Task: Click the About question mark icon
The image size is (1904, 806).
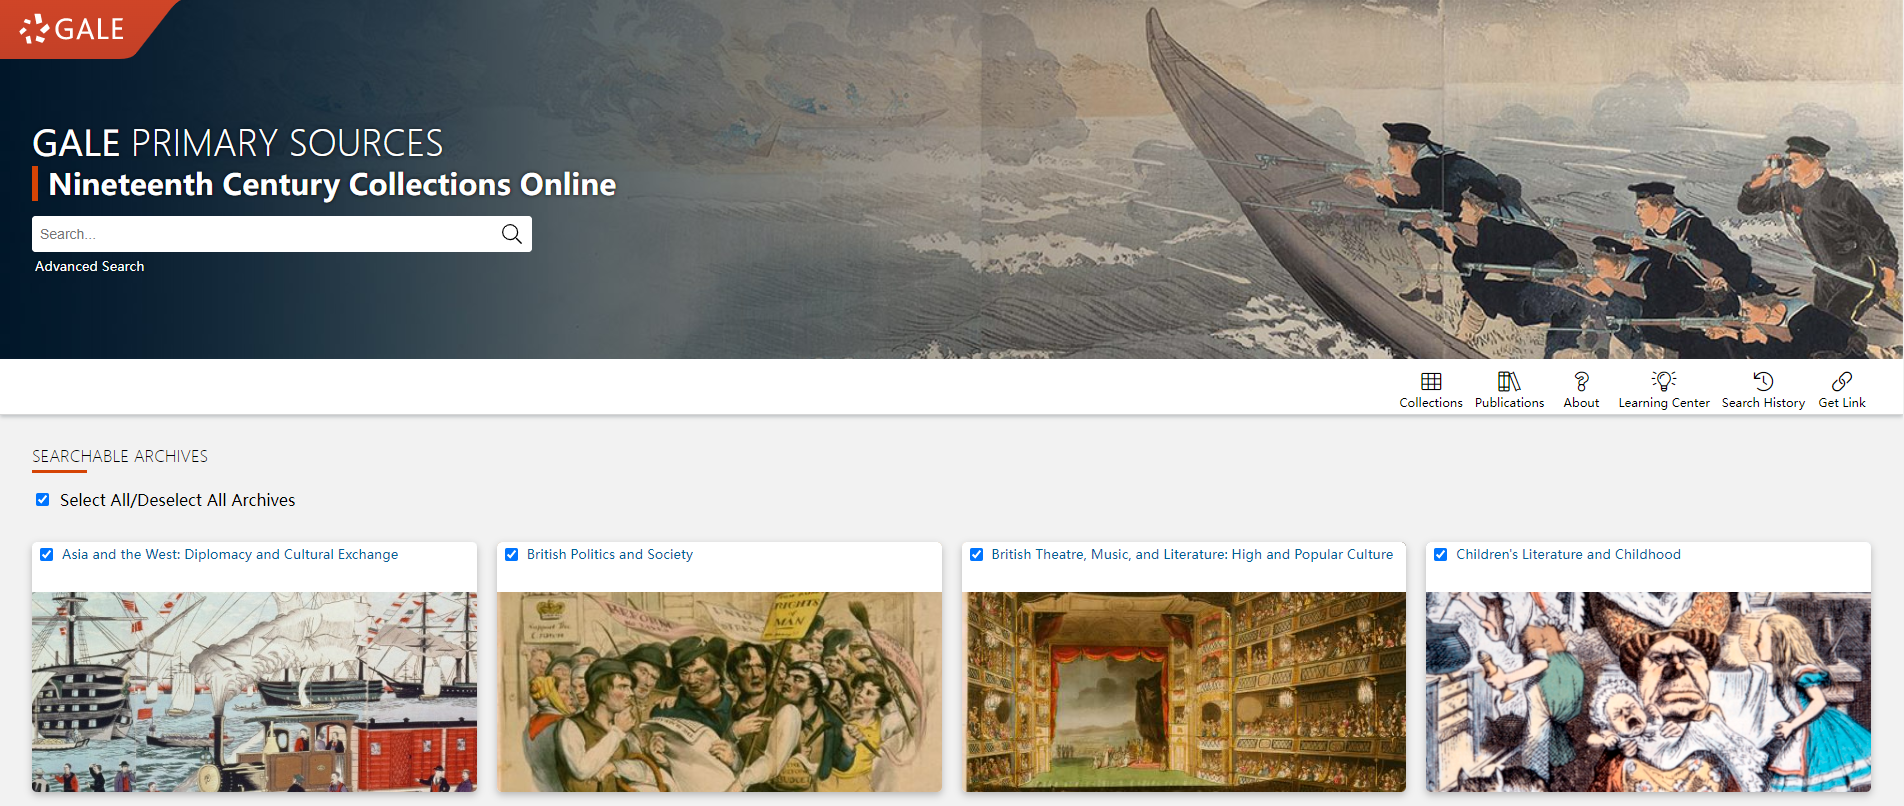Action: pyautogui.click(x=1581, y=381)
